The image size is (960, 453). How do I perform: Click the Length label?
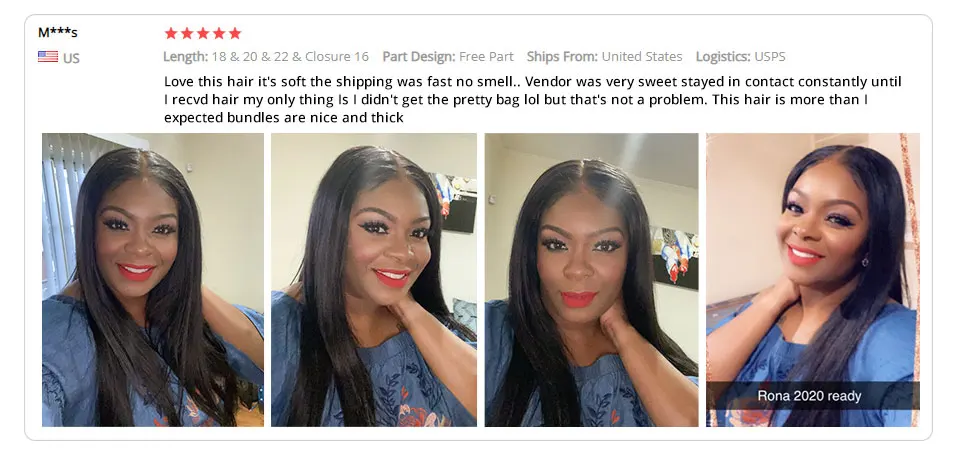click(186, 57)
